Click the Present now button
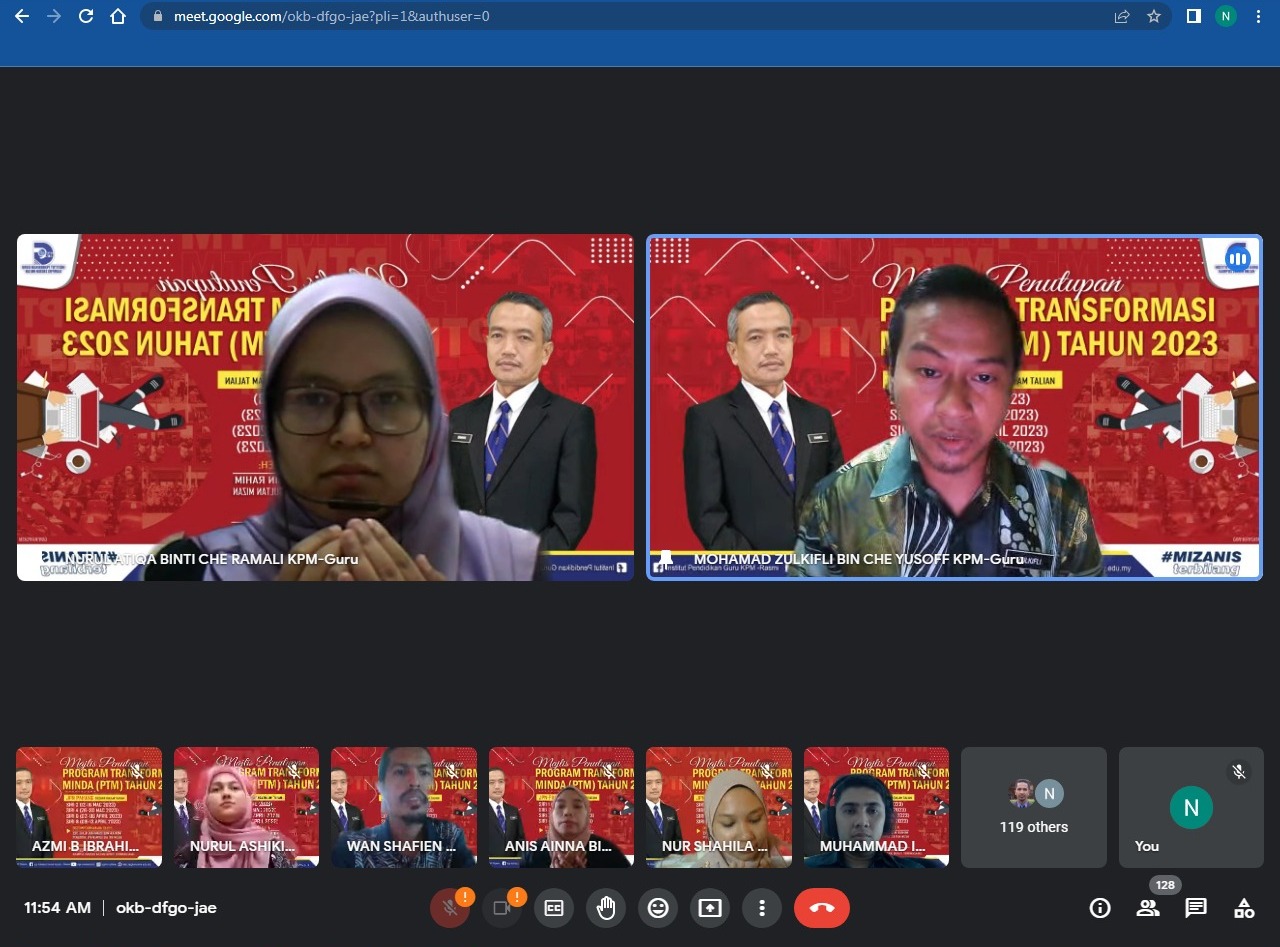This screenshot has height=947, width=1280. [x=710, y=908]
